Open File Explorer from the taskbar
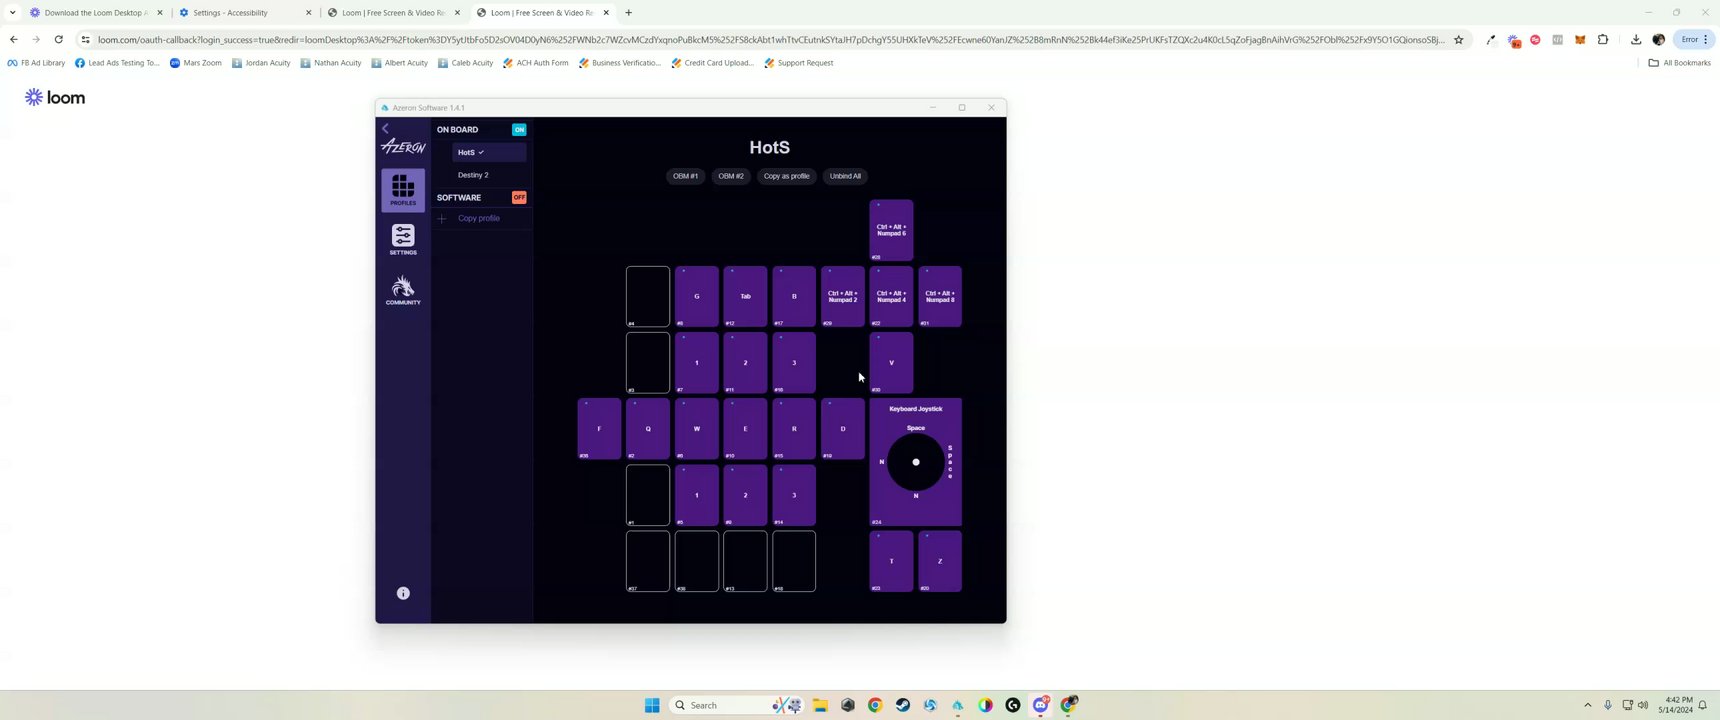Screen dimensions: 1720x720 [821, 705]
